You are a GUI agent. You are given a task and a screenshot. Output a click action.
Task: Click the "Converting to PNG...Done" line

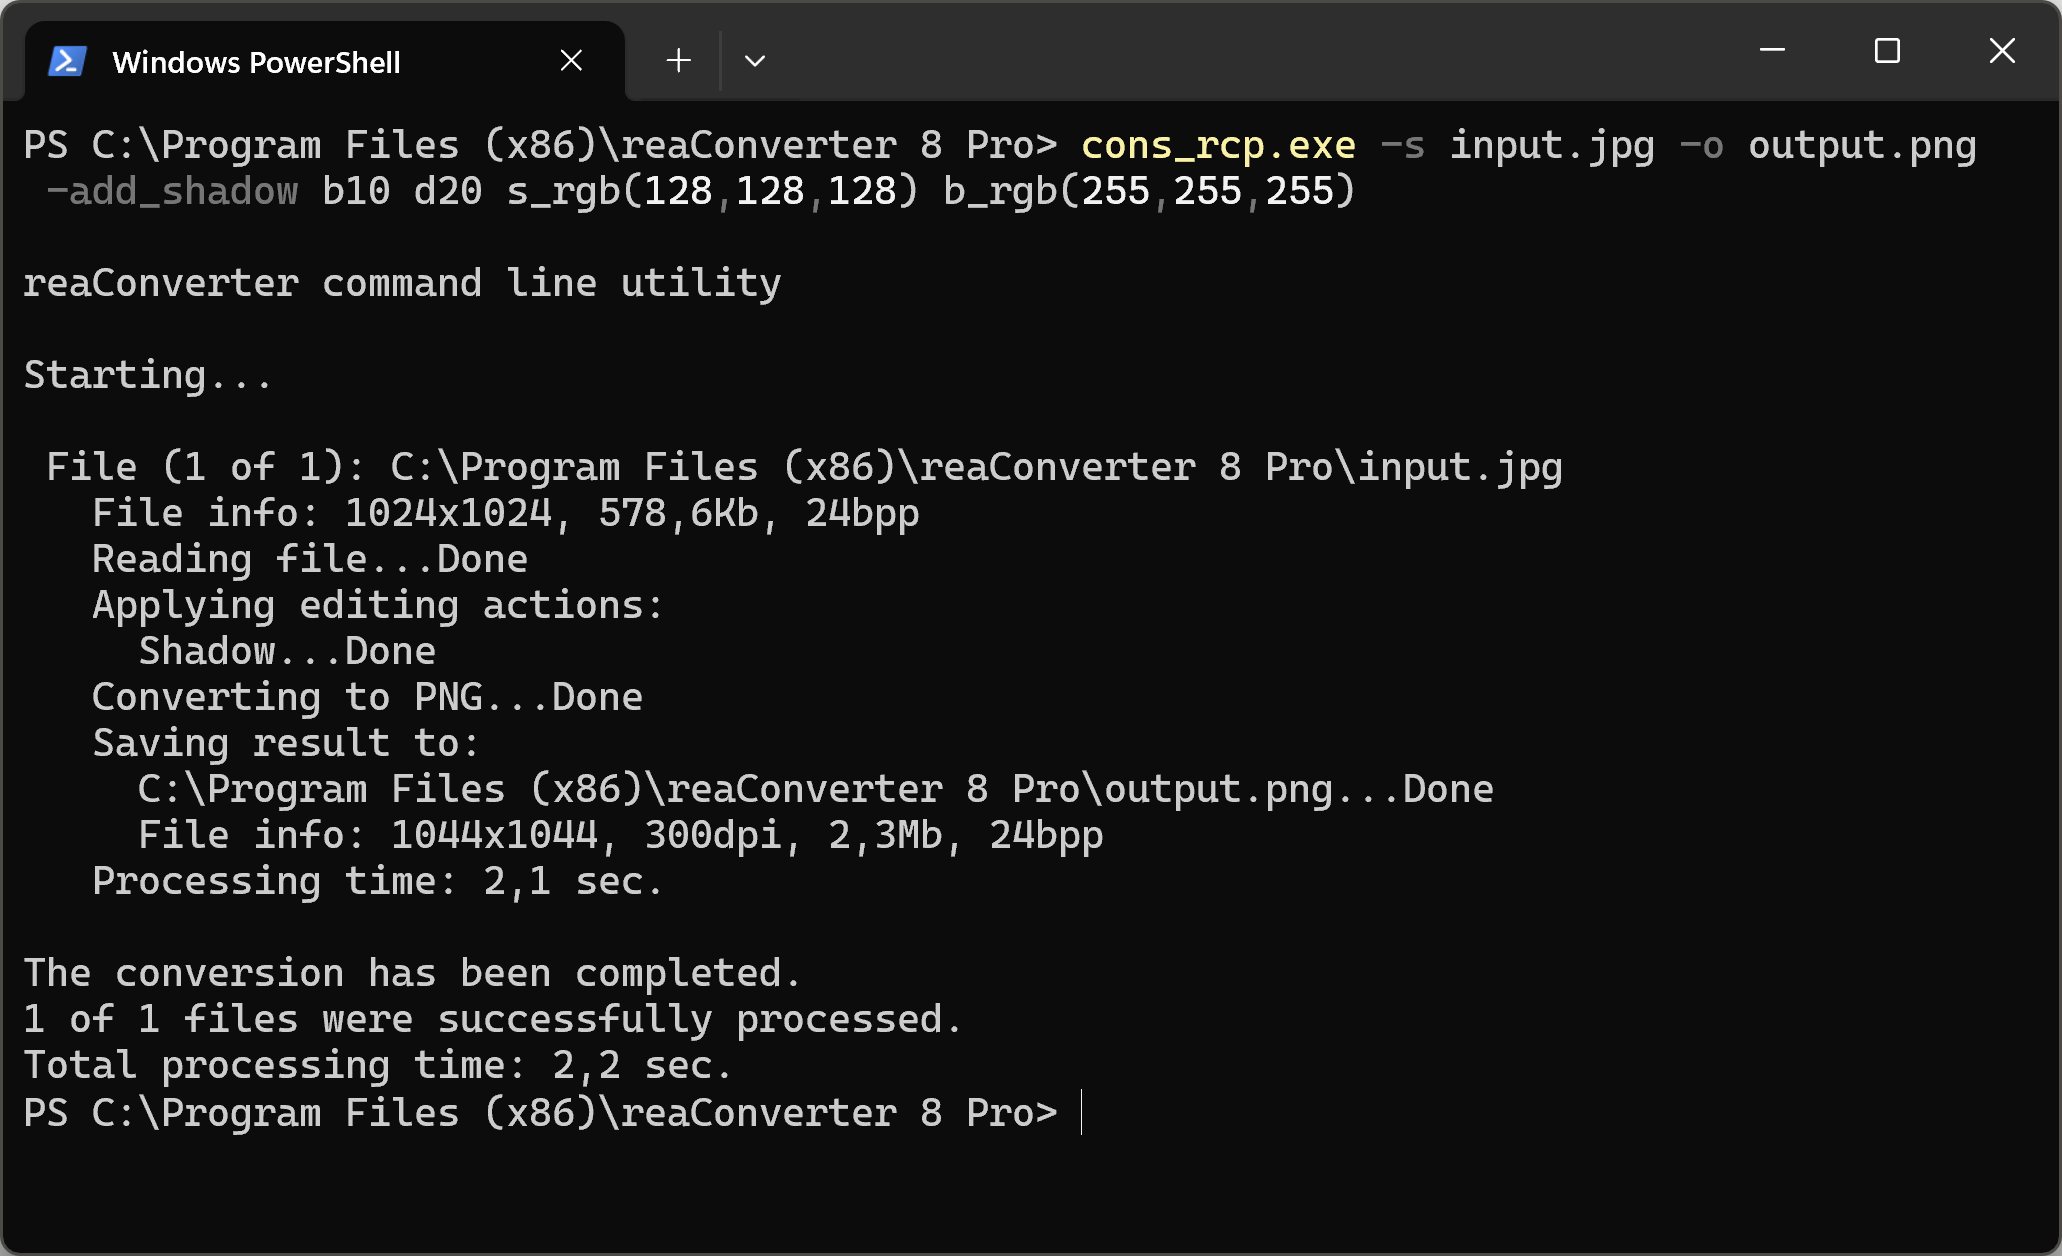367,698
